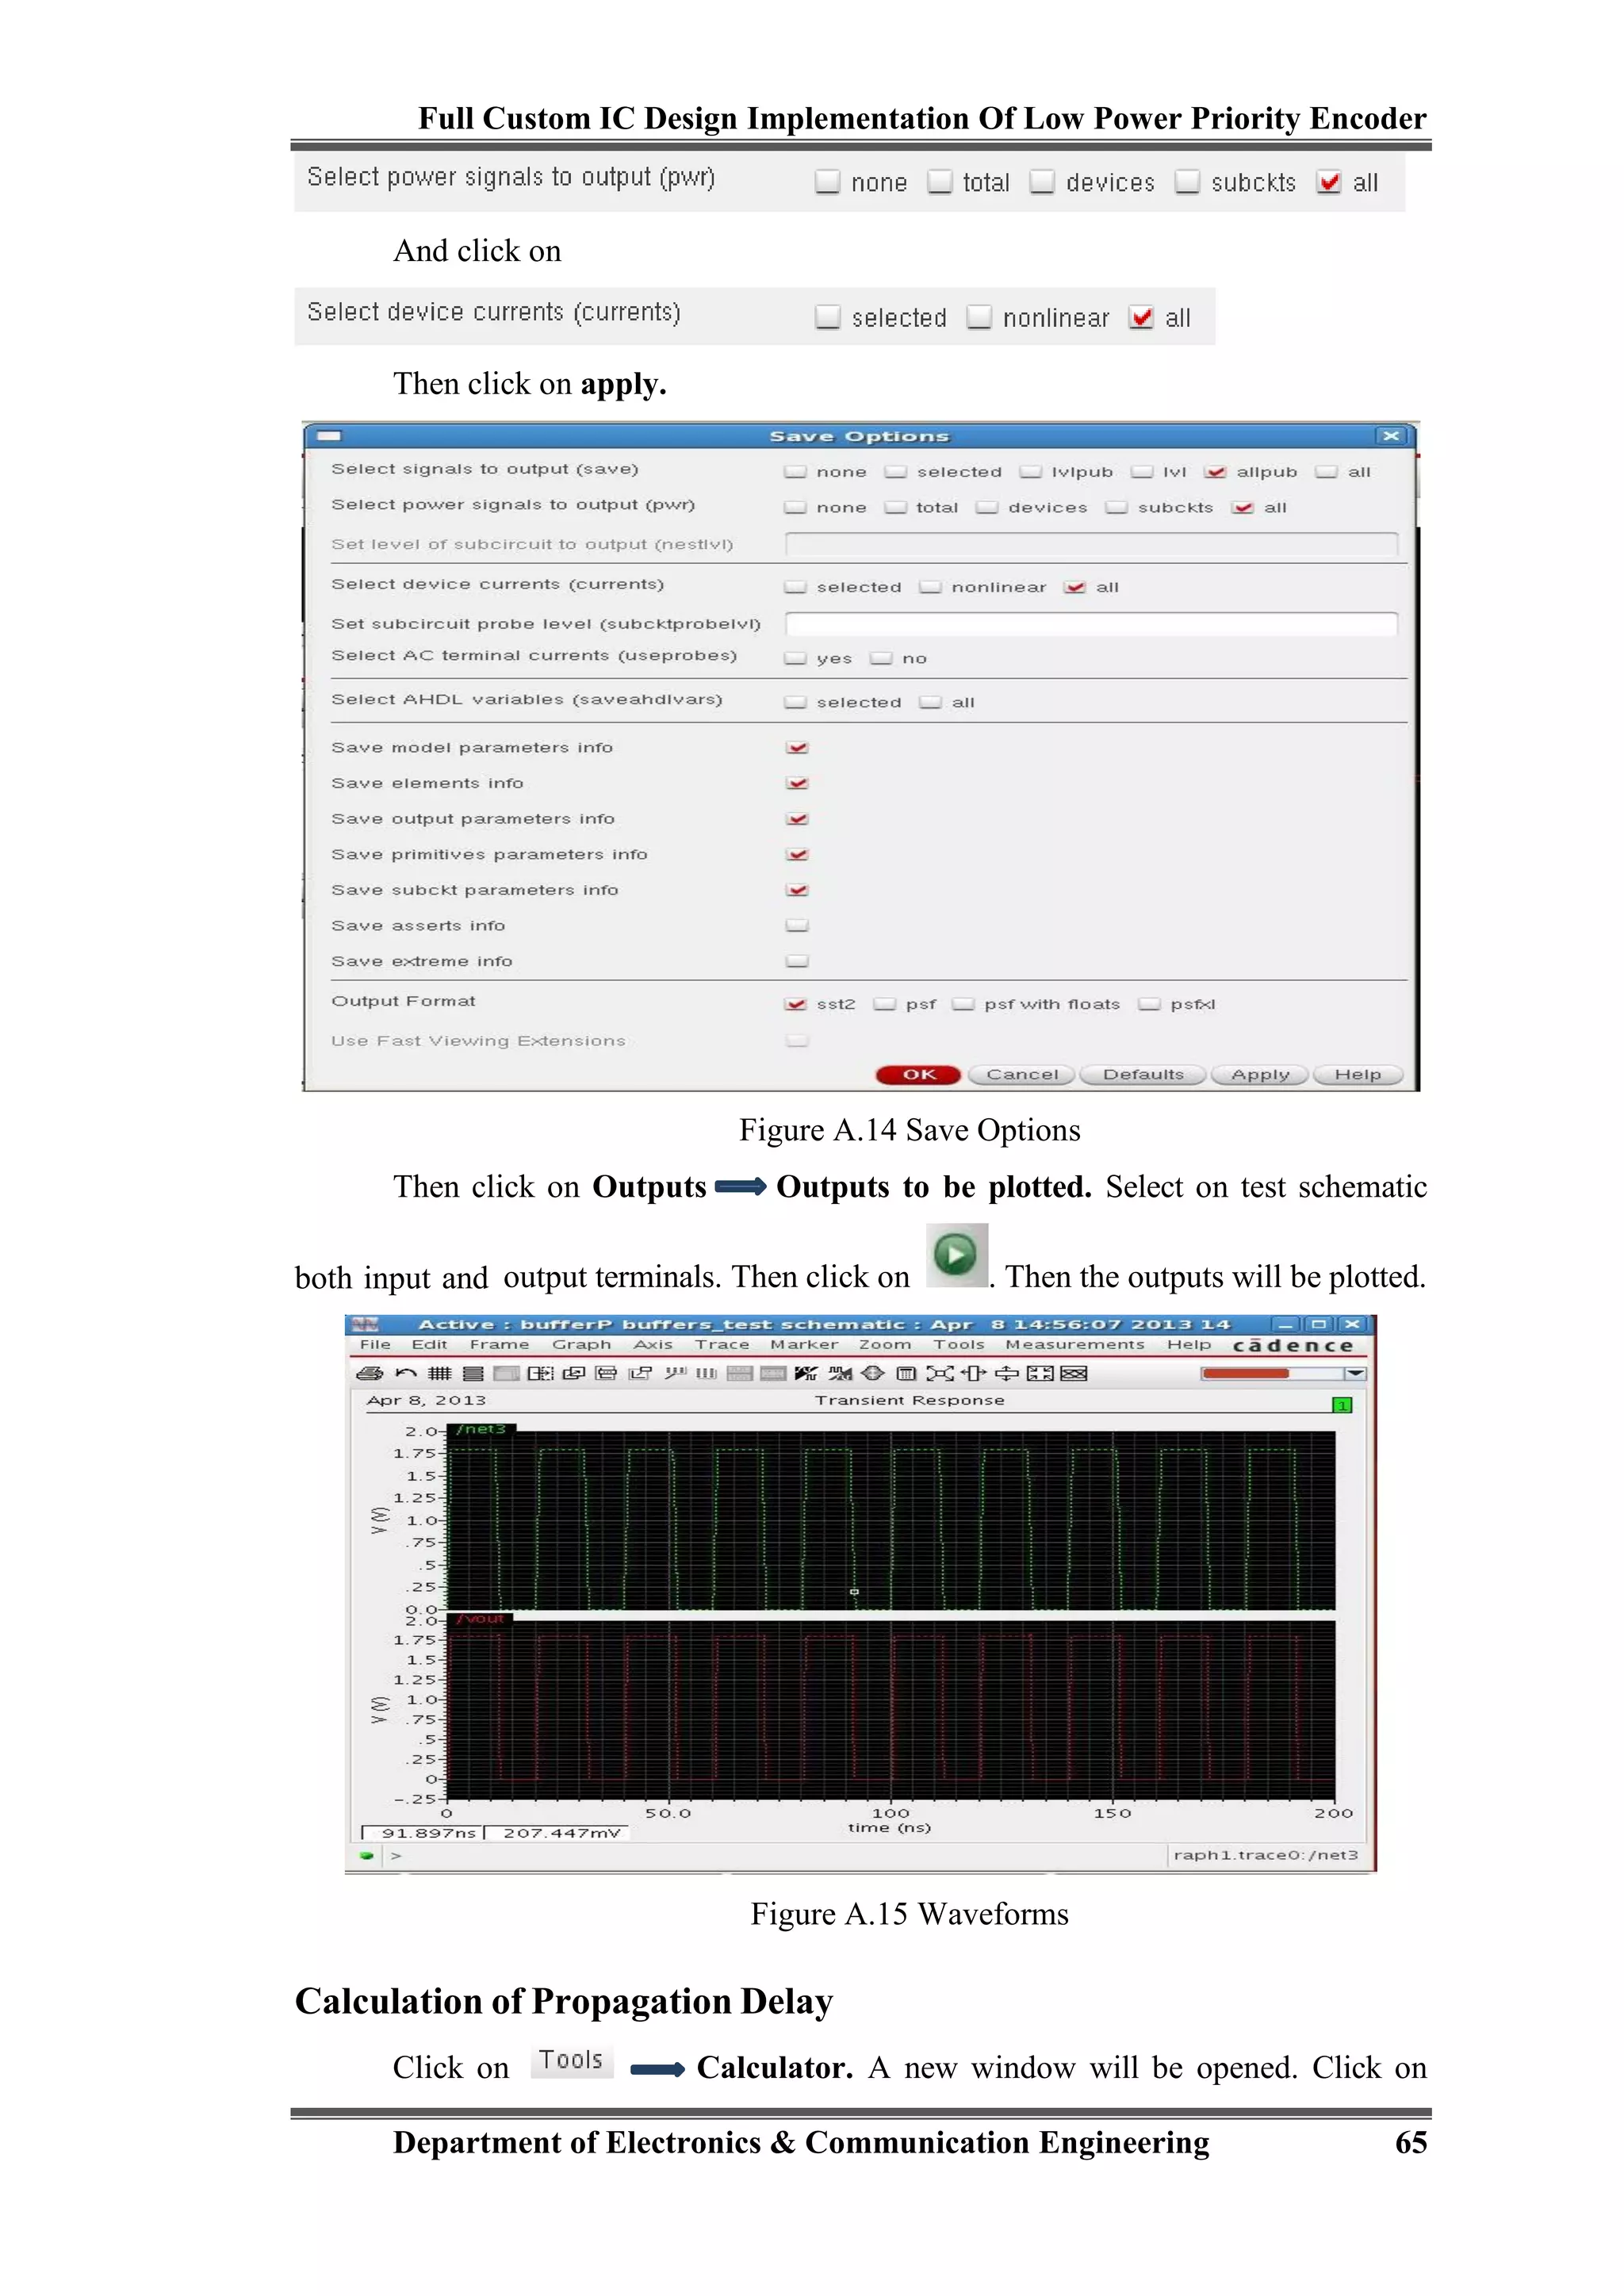
Task: Open Tools menu in waveform window
Action: click(x=959, y=1345)
